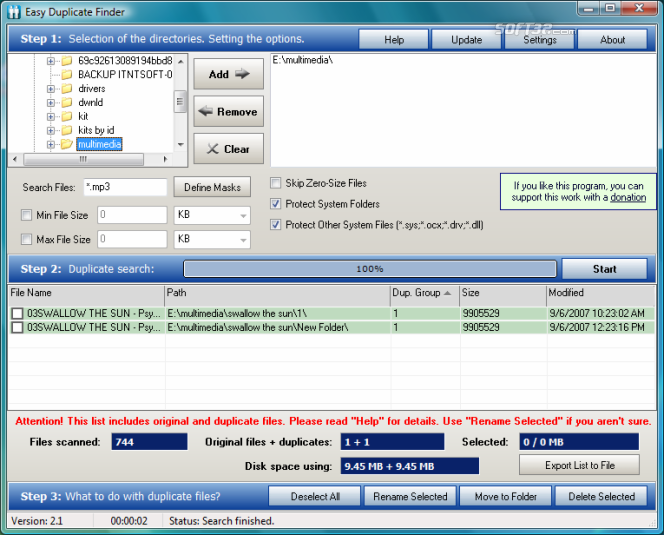The height and width of the screenshot is (535, 664).
Task: Click folder icon beside kits by id
Action: click(67, 130)
